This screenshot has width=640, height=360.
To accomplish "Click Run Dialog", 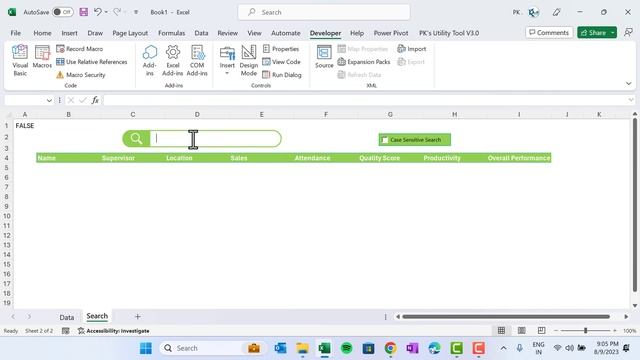I will pyautogui.click(x=282, y=75).
